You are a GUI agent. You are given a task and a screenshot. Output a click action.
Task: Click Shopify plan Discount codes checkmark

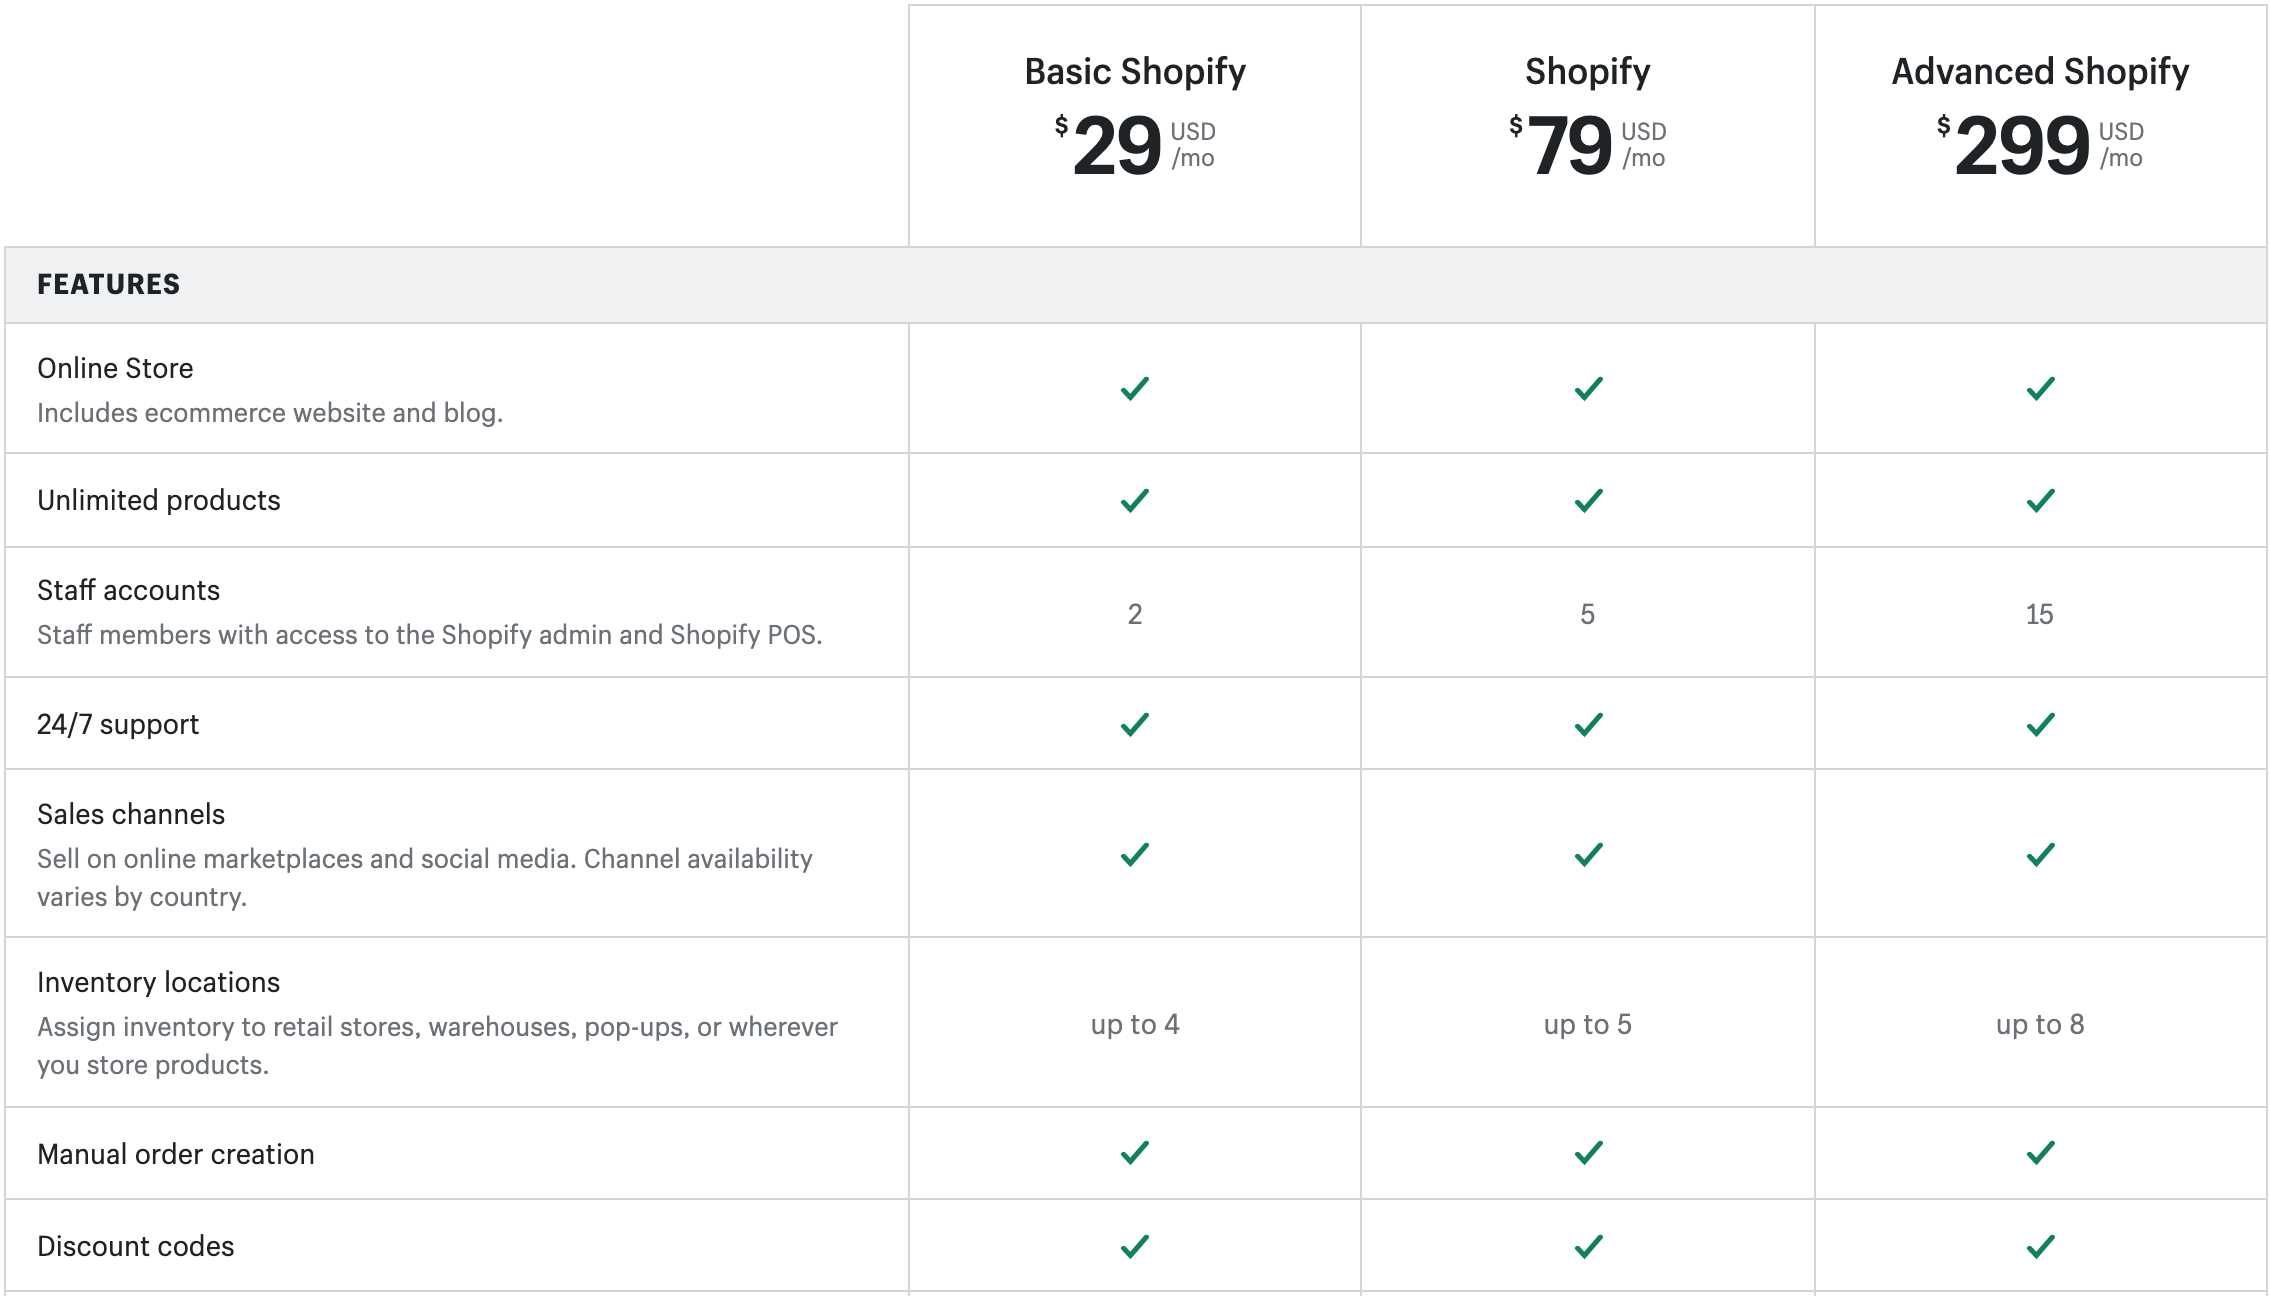click(x=1589, y=1247)
